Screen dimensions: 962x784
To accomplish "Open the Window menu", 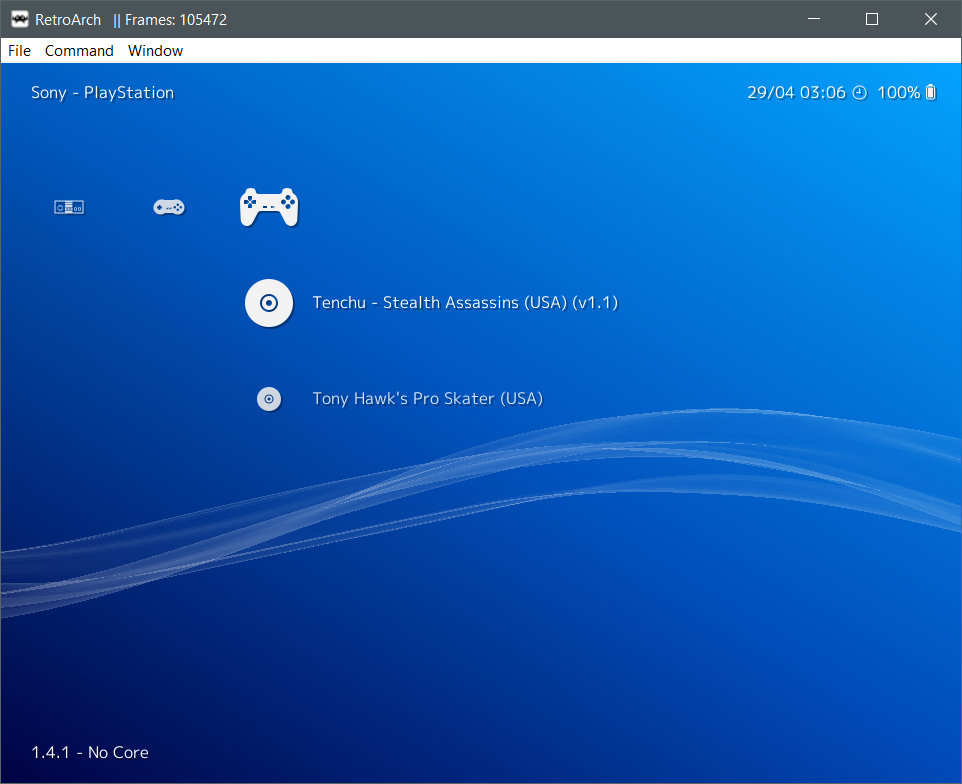I will click(x=155, y=51).
